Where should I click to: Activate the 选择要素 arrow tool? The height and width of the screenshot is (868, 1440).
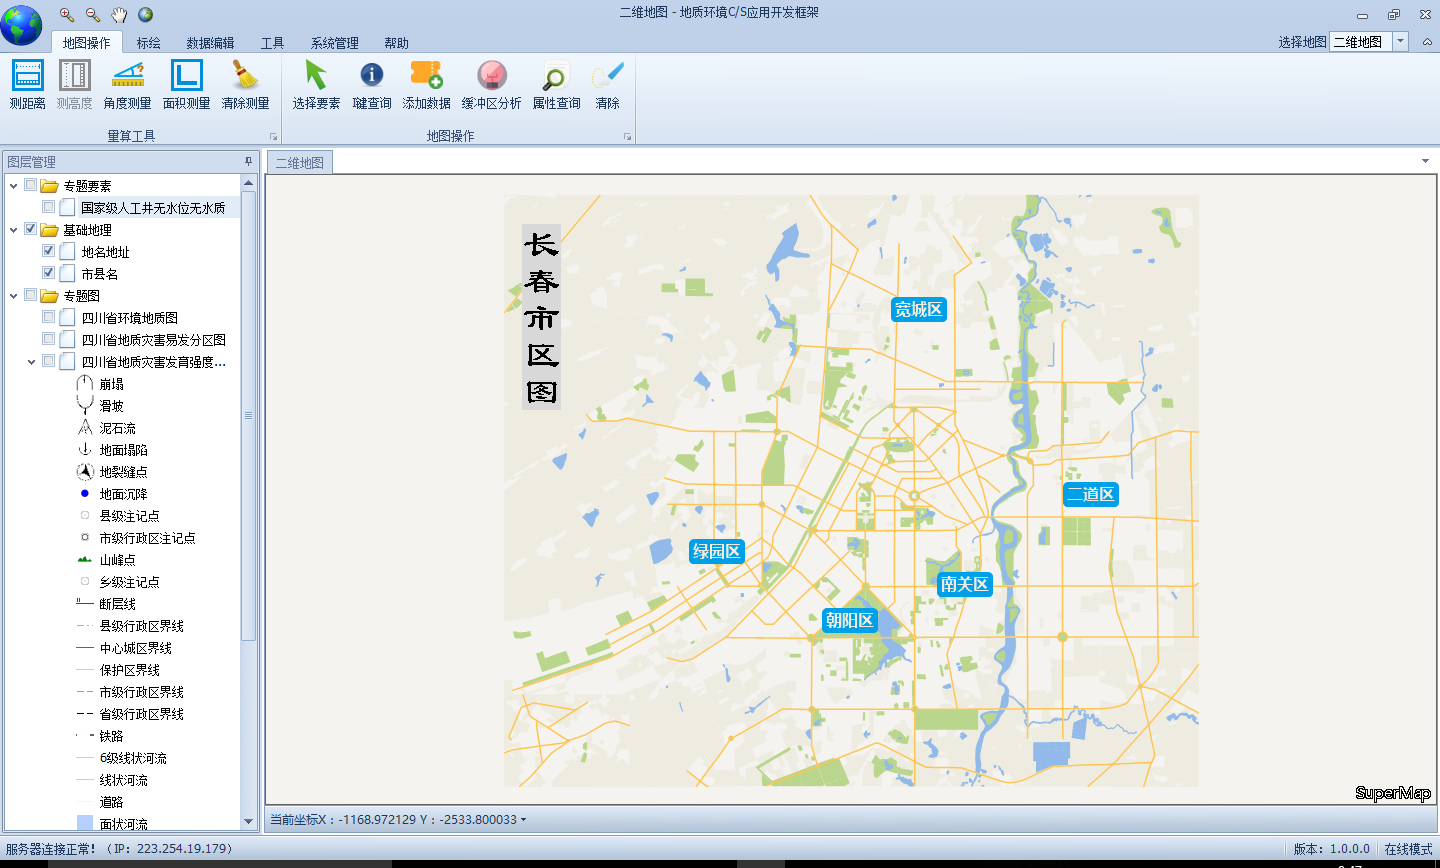tap(316, 85)
